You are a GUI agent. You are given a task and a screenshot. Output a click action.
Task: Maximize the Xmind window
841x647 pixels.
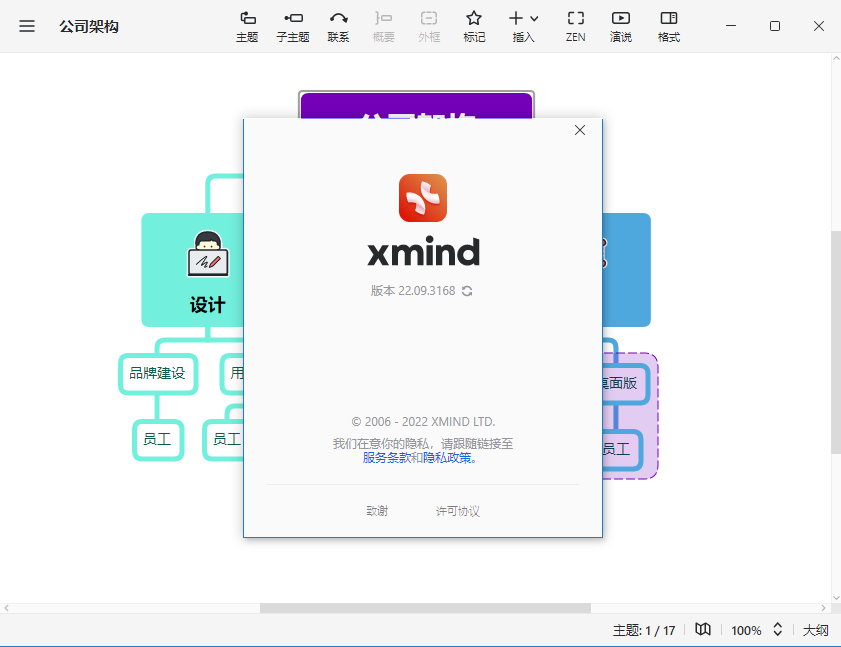(x=774, y=26)
